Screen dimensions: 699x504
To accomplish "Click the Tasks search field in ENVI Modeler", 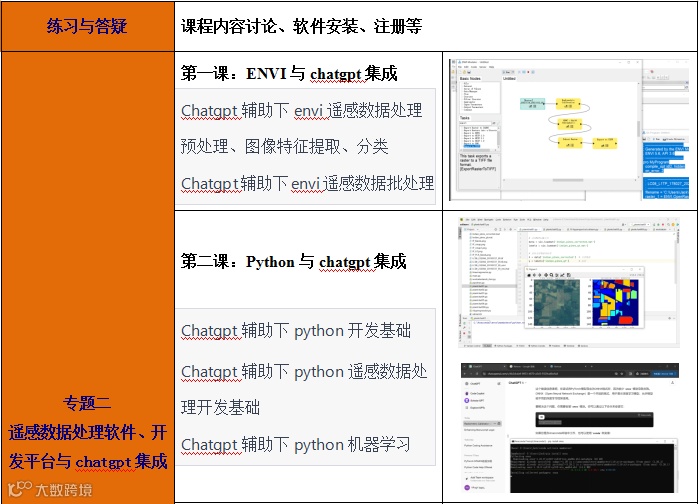I will pos(475,123).
